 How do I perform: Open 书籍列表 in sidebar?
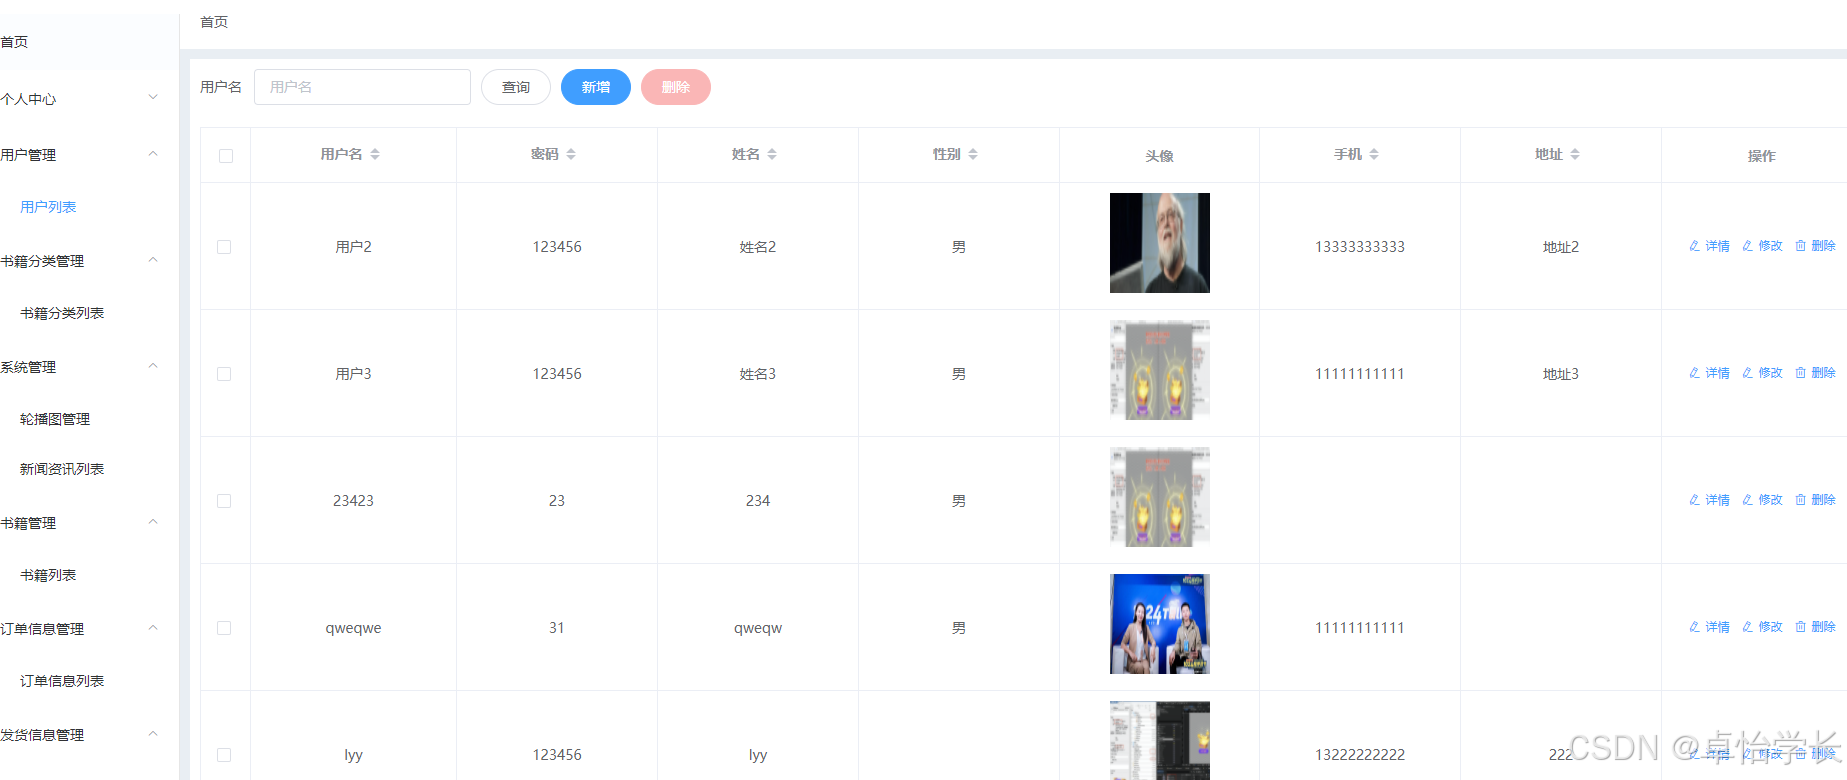(x=48, y=575)
